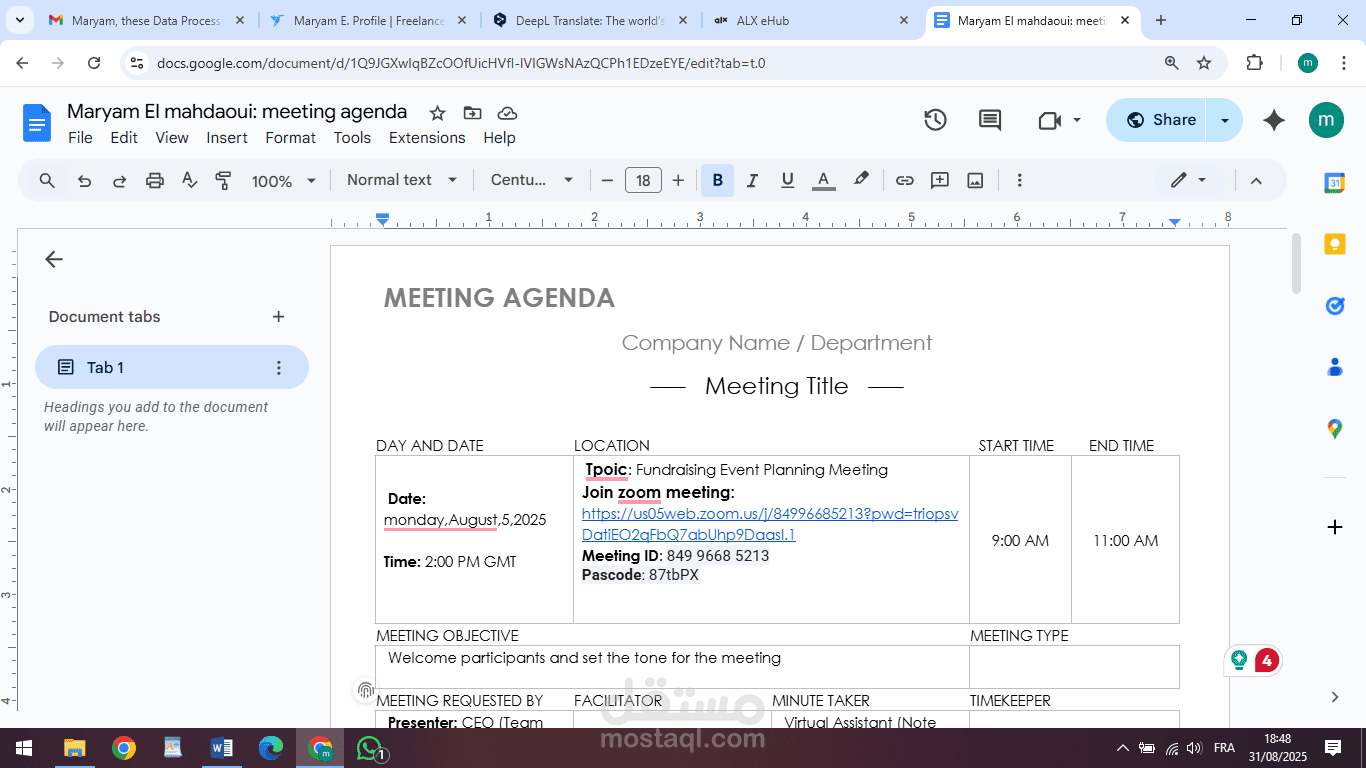Toggle italic formatting

pyautogui.click(x=752, y=181)
